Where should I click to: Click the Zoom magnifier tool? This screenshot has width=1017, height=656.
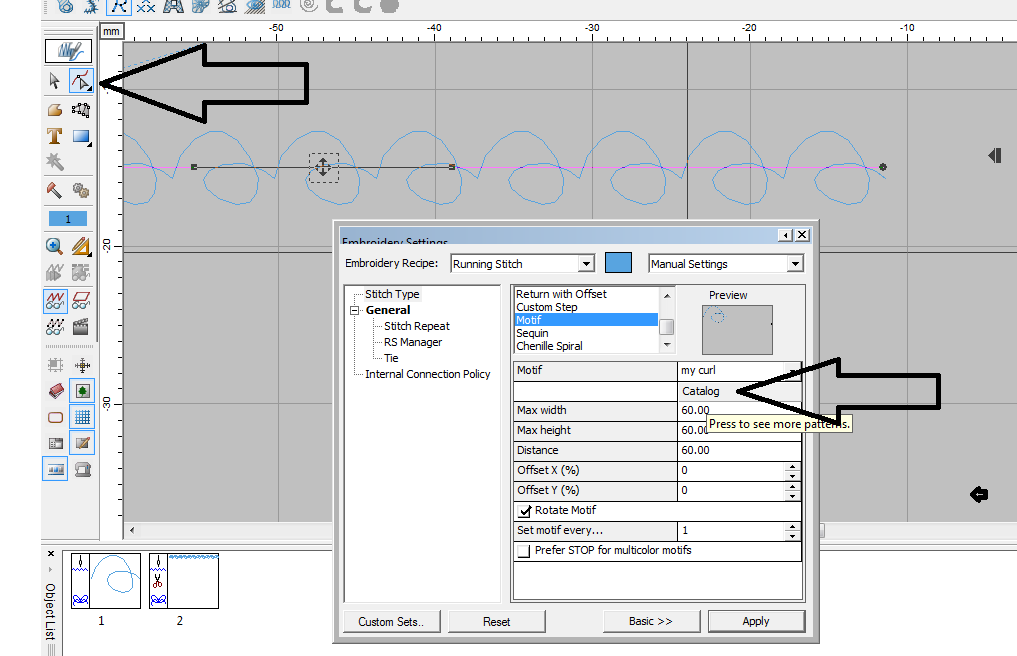pos(55,246)
